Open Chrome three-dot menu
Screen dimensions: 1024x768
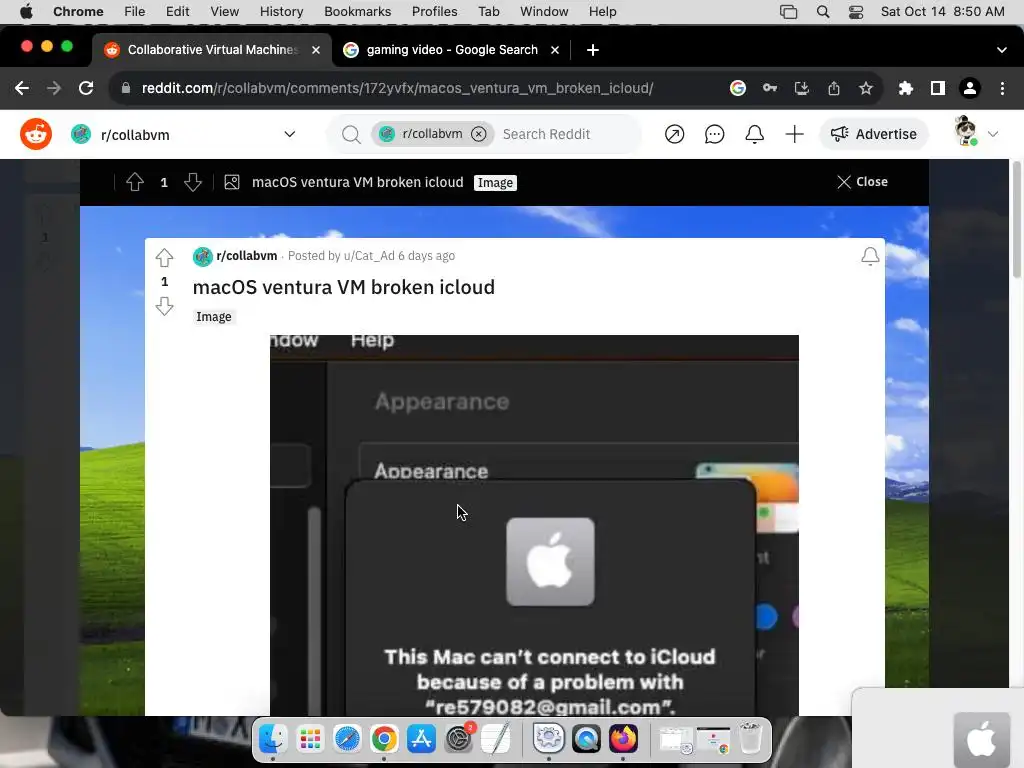point(1002,88)
